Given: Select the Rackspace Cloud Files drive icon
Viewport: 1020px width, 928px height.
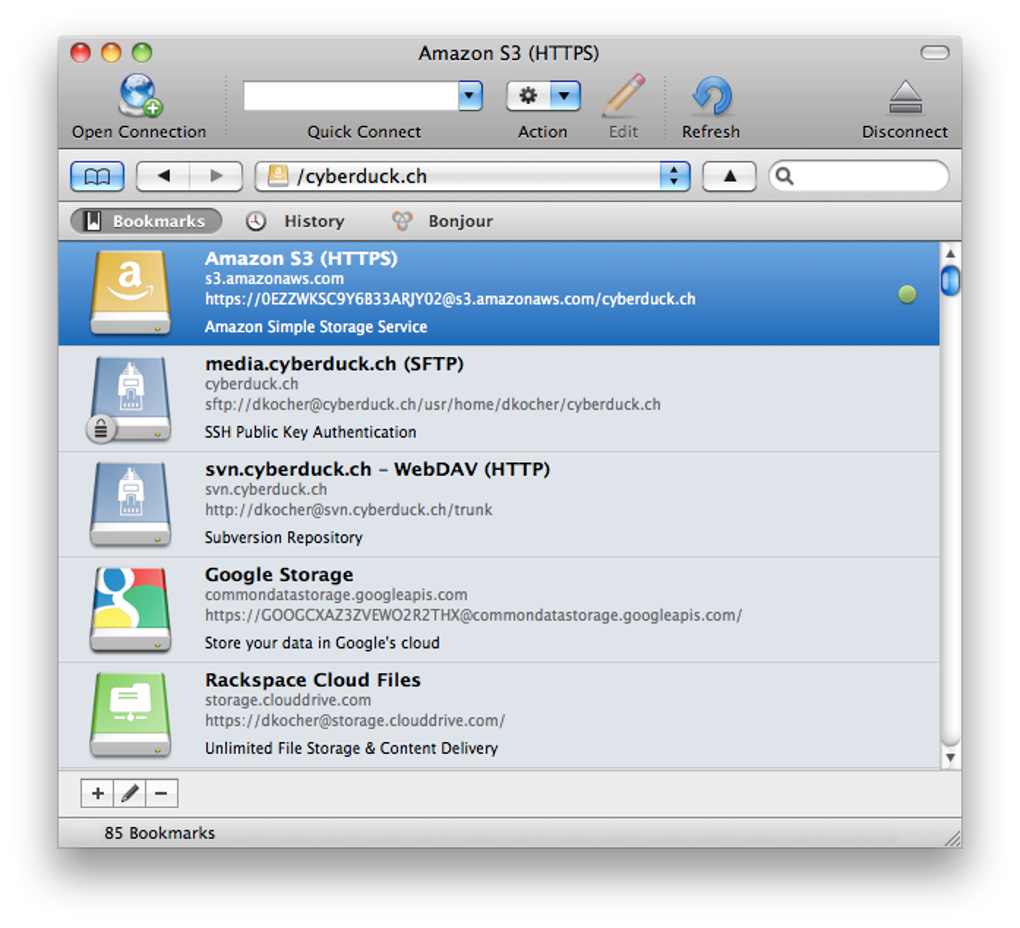Looking at the screenshot, I should click(130, 714).
